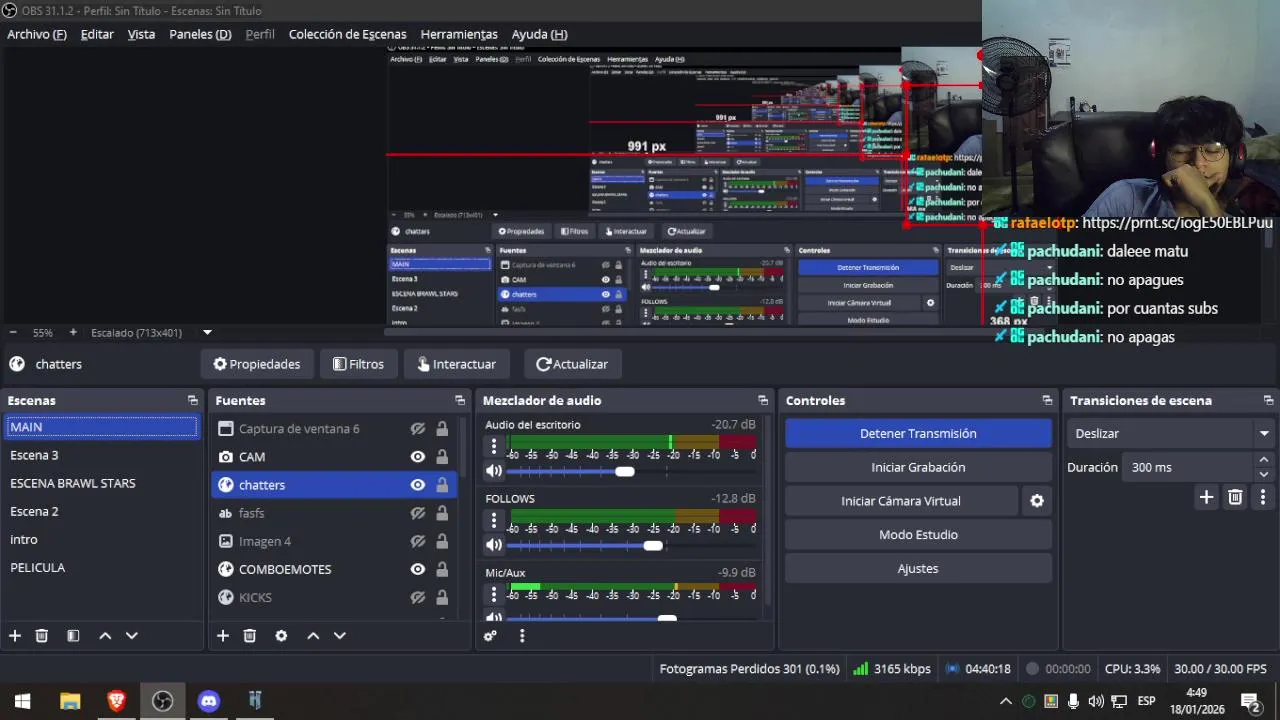1280x720 pixels.
Task: Undock the Fuentes panel icon
Action: pyautogui.click(x=460, y=400)
